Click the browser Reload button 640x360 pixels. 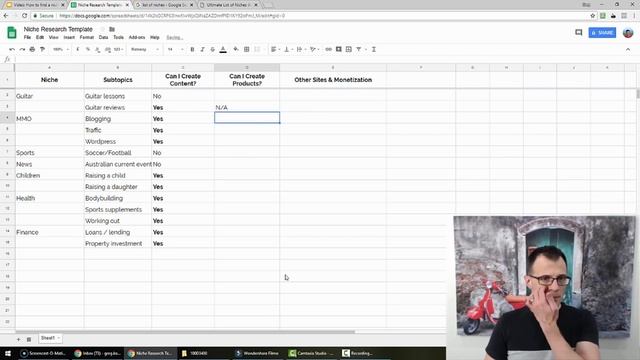24,16
